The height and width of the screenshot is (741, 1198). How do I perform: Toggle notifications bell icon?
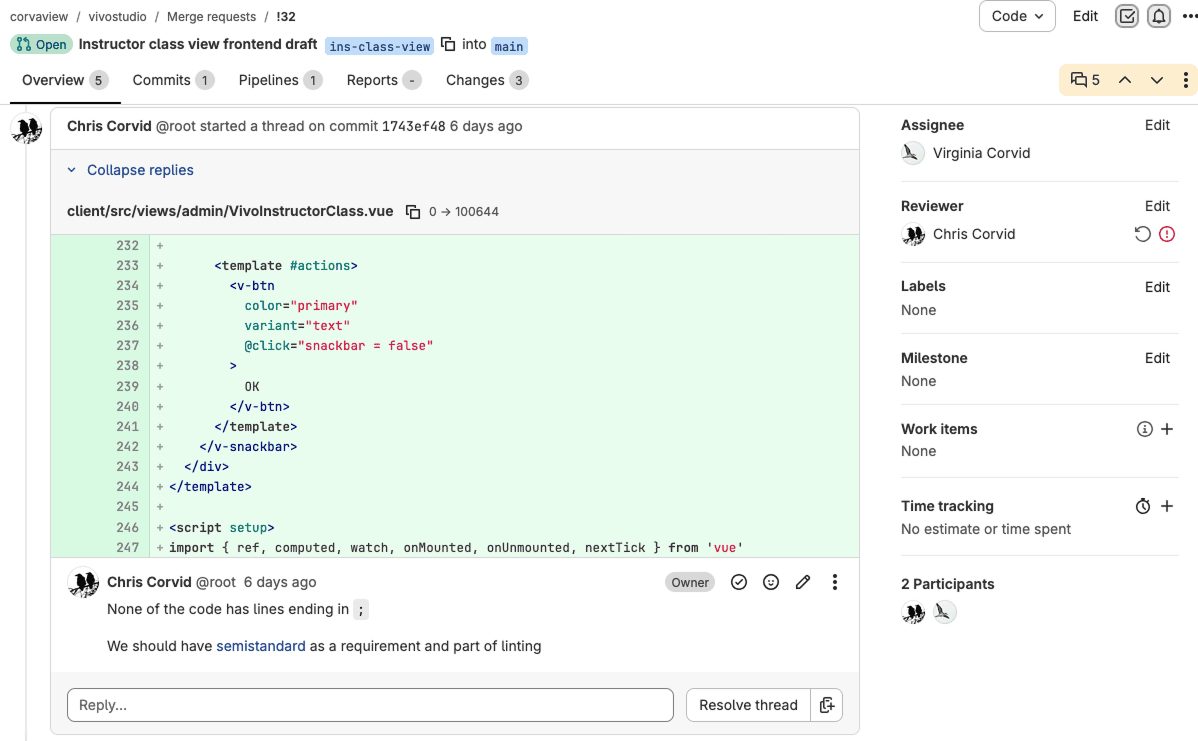pyautogui.click(x=1159, y=16)
